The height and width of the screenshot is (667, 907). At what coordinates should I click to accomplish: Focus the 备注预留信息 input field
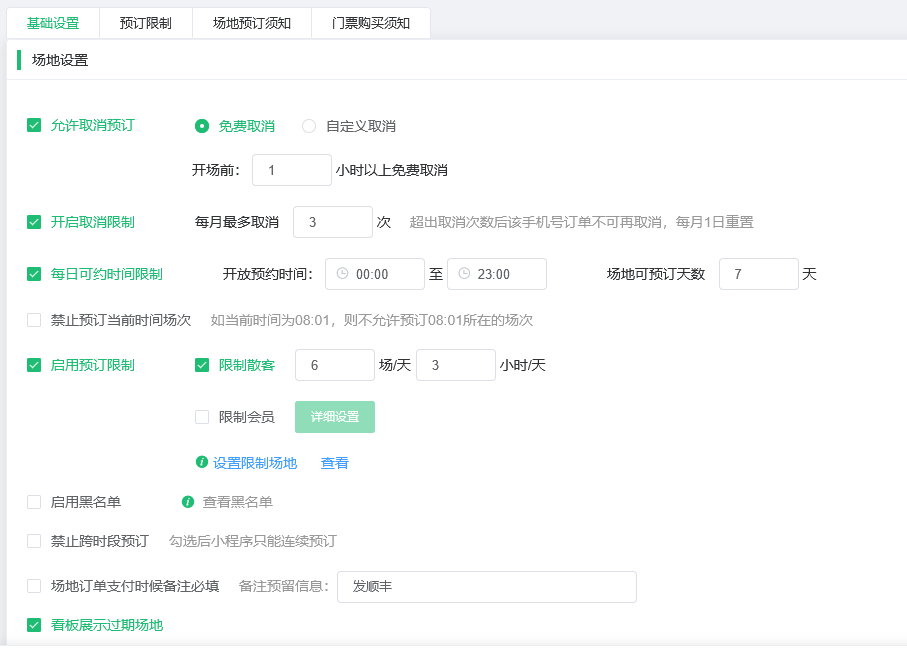pos(487,587)
